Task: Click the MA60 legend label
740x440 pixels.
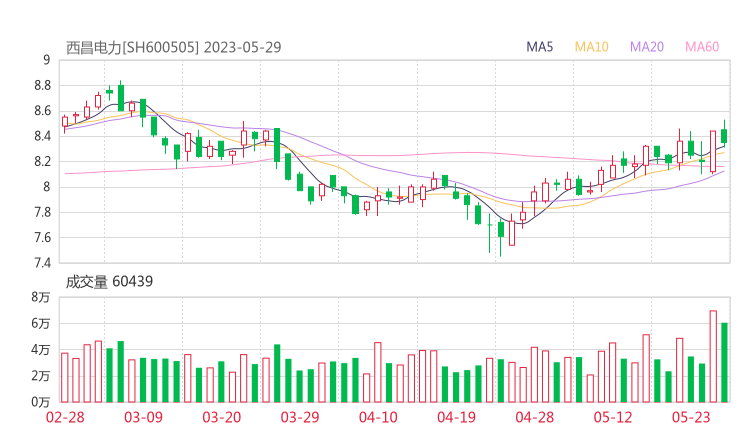Action: (x=702, y=47)
